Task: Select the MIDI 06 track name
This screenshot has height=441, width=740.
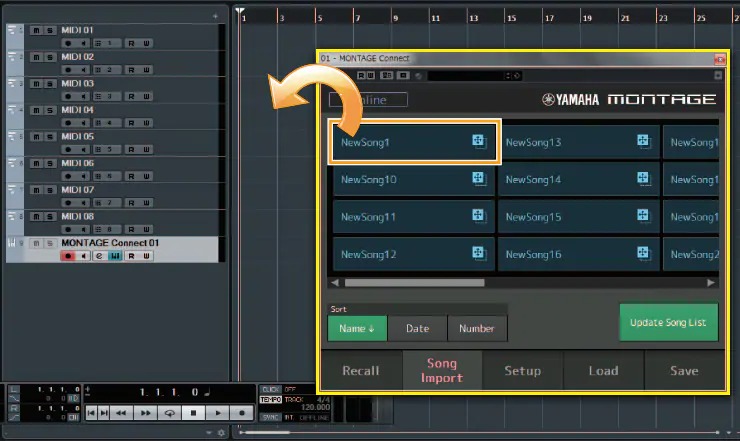Action: [77, 163]
